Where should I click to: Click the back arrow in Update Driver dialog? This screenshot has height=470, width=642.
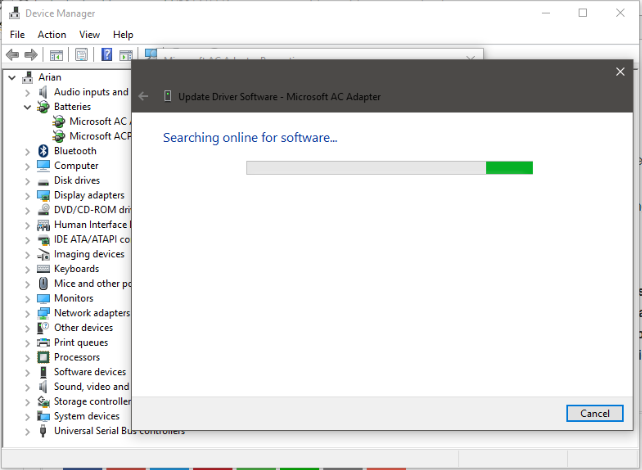click(x=143, y=96)
